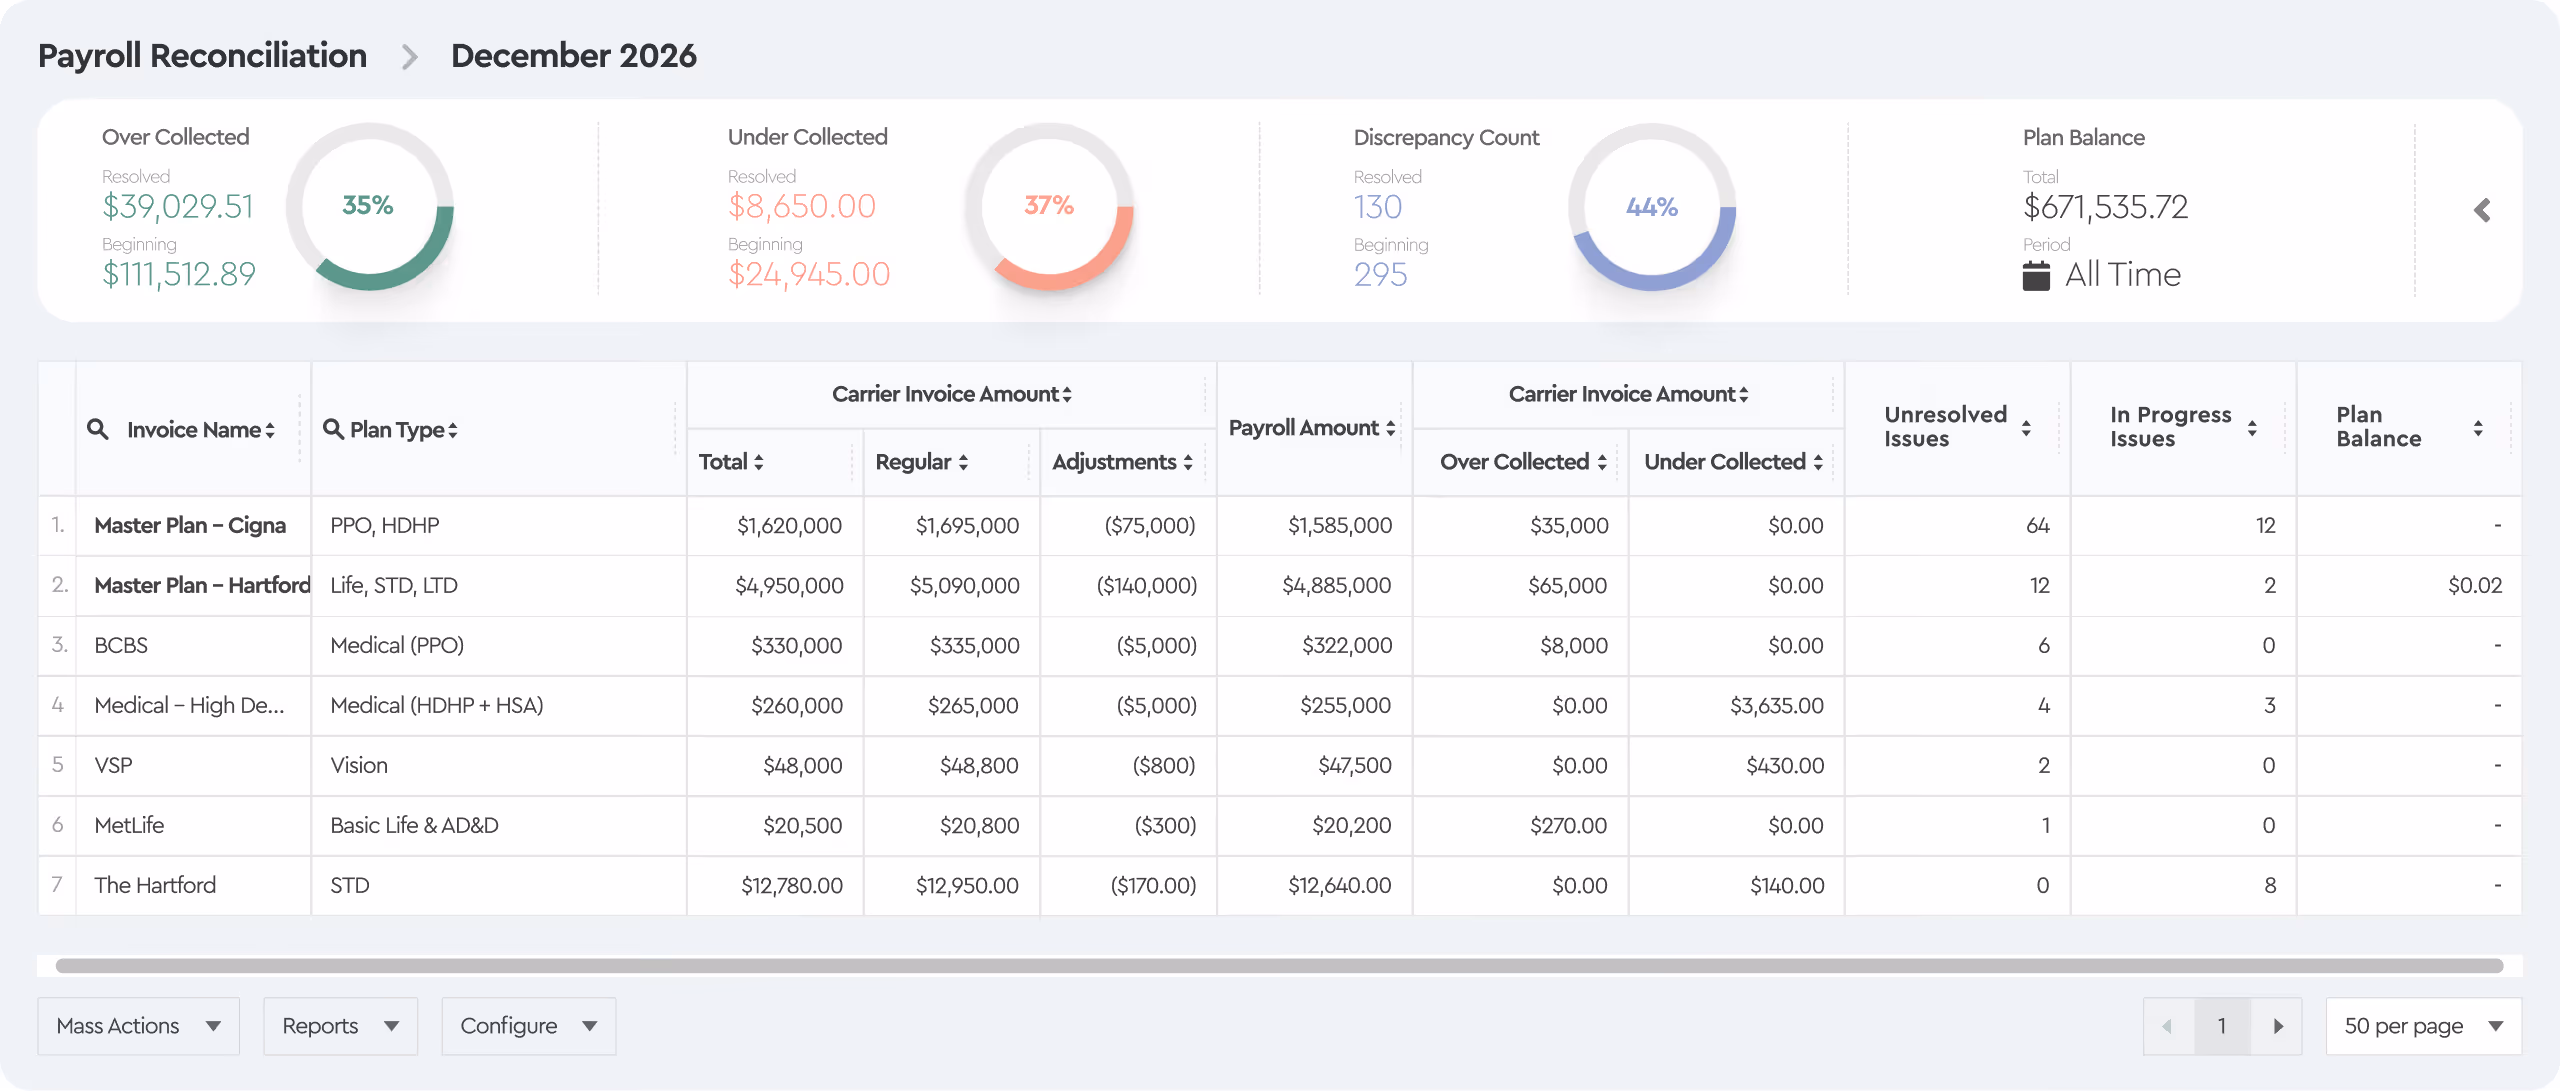Sort by Payroll Amount column arrows
The image size is (2560, 1091).
pyautogui.click(x=1390, y=428)
